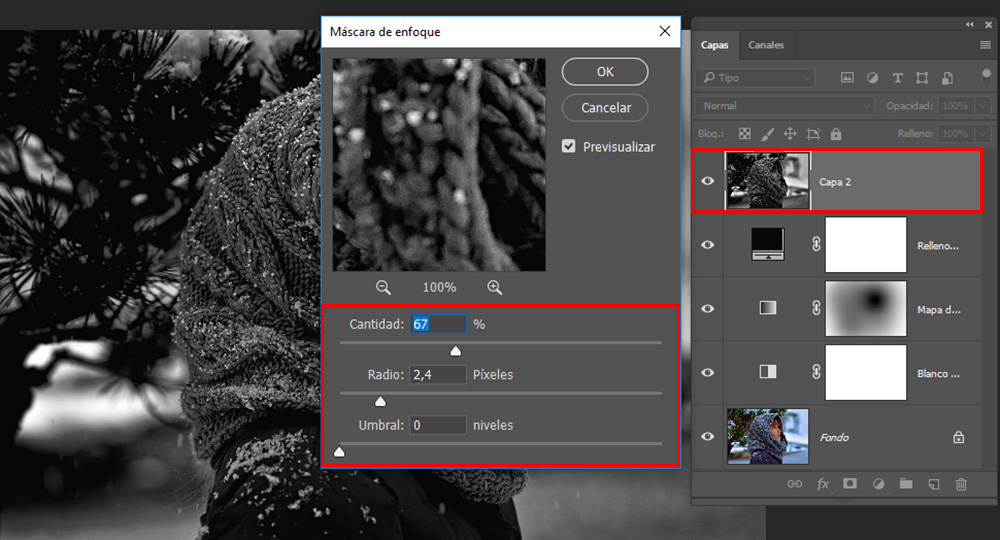
Task: Hide the Capa 2 layer
Action: coord(708,181)
